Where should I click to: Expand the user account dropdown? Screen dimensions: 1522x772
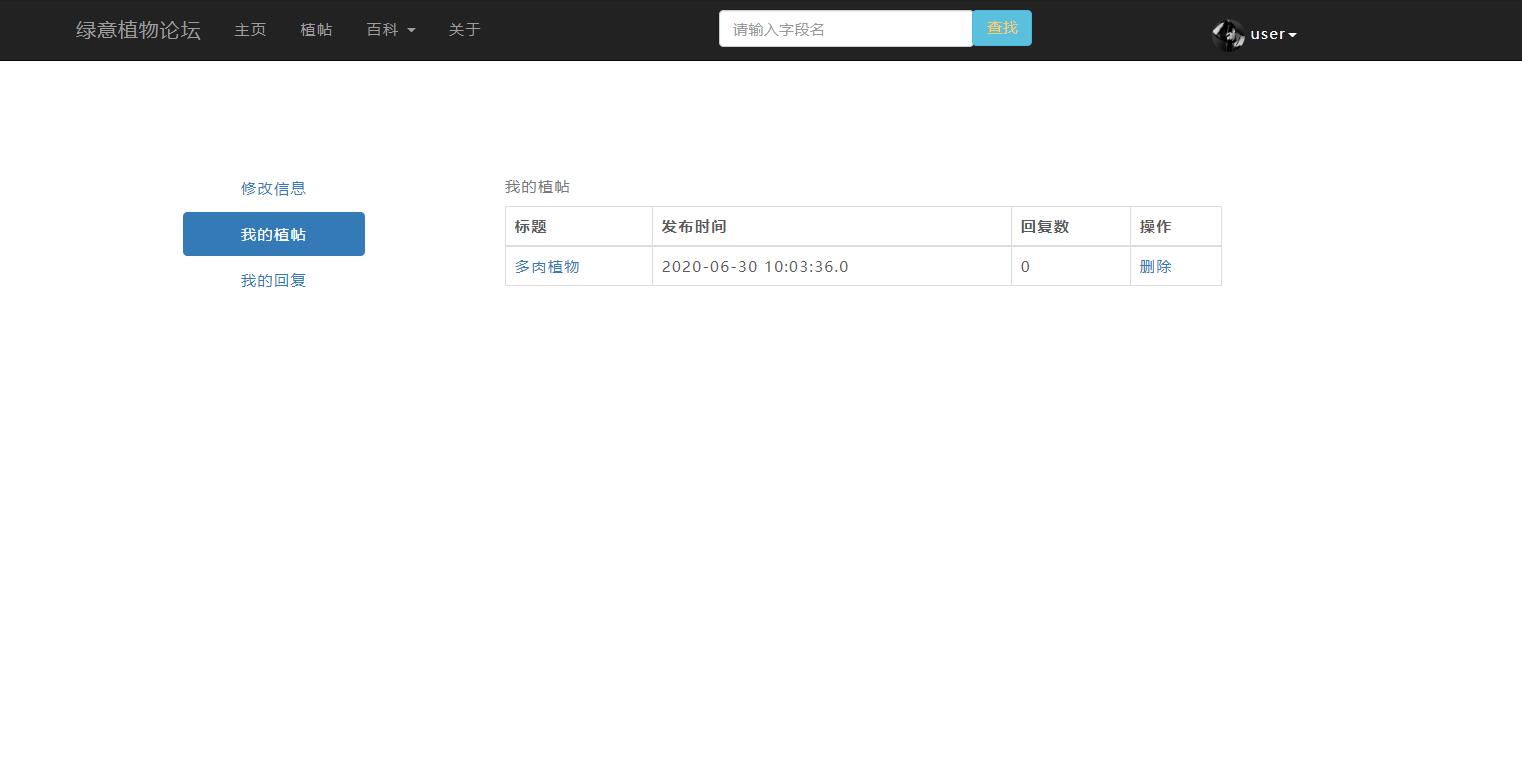pyautogui.click(x=1270, y=33)
